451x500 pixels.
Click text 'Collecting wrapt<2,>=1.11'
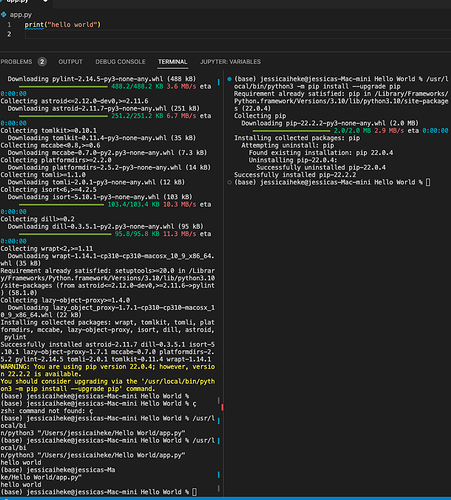[47, 249]
